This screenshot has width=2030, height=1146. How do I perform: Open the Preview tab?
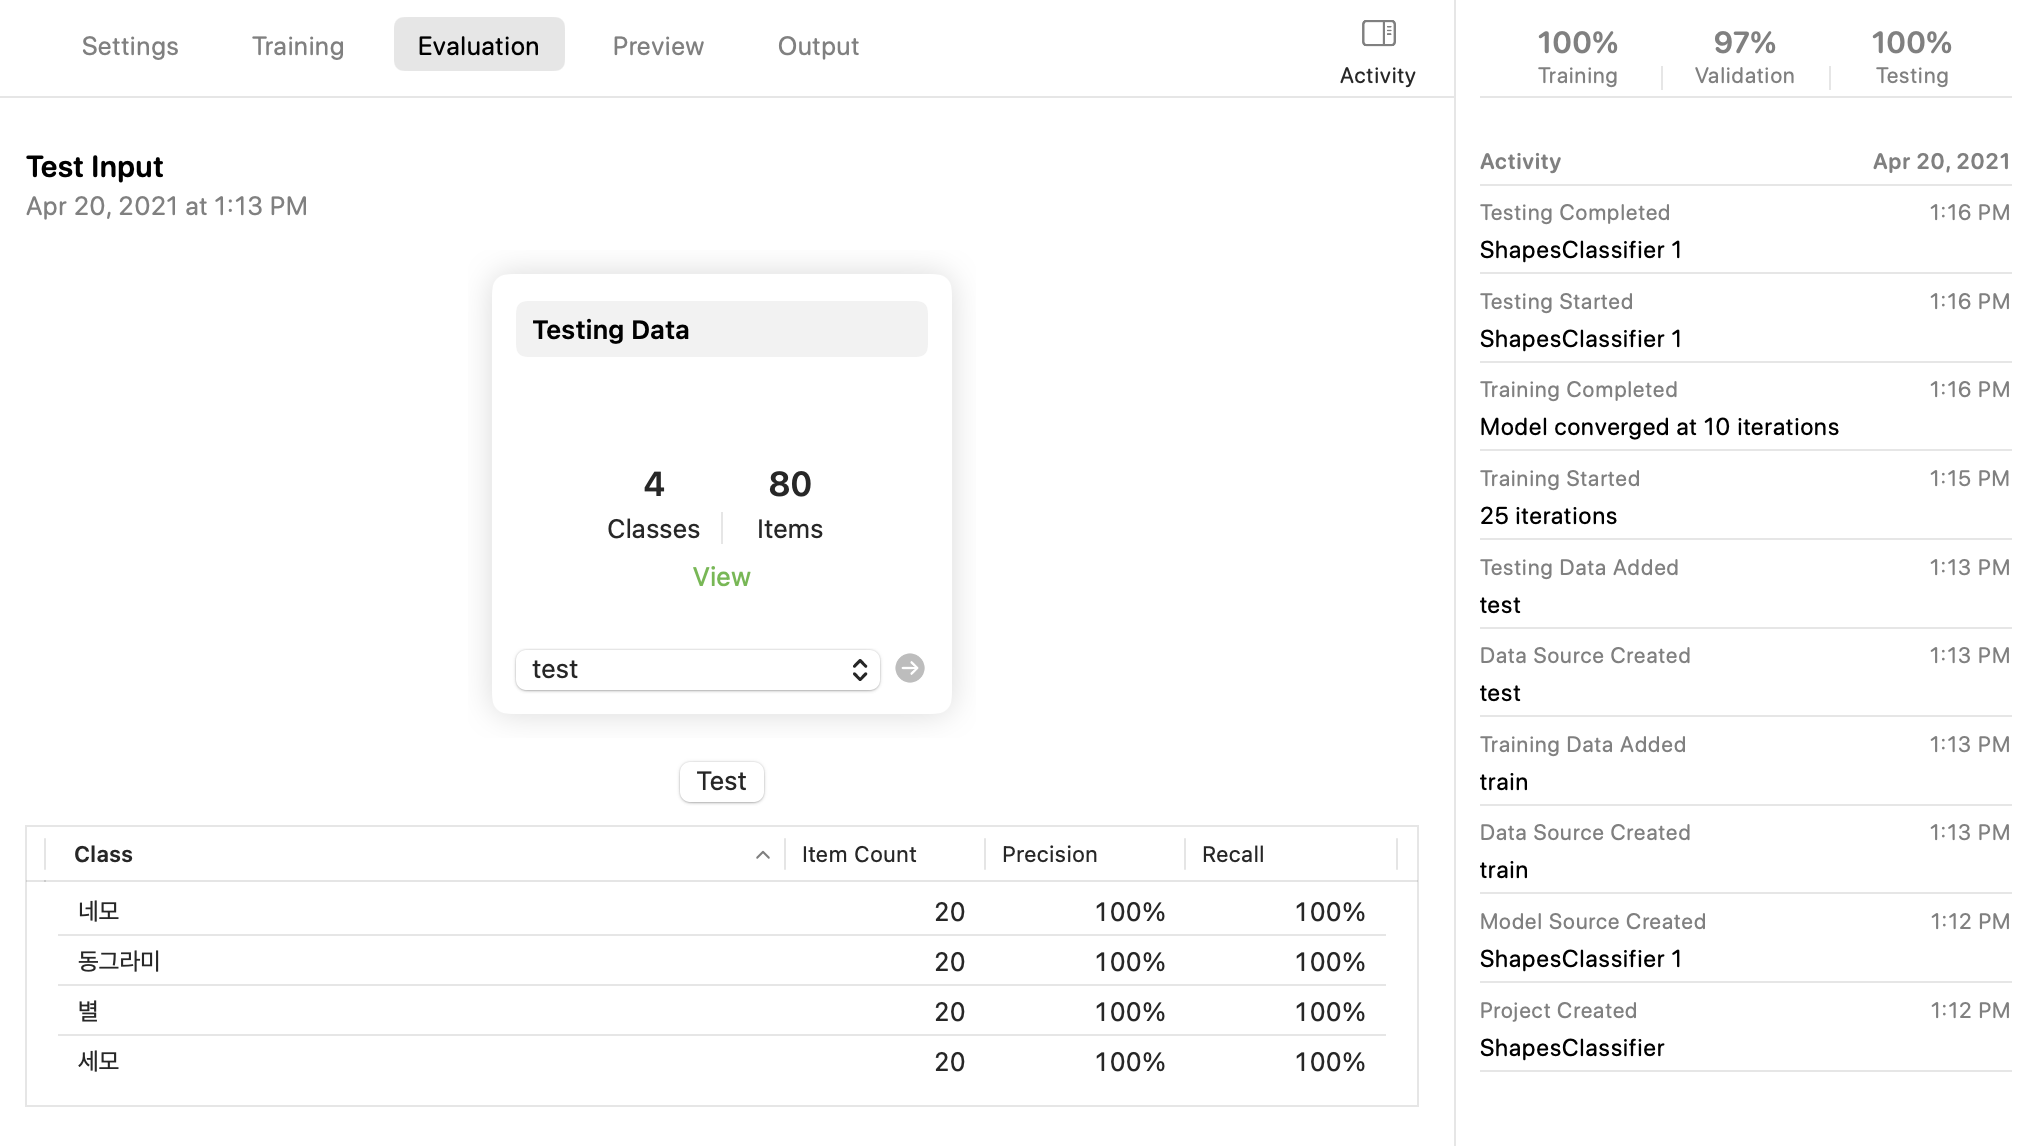pos(657,46)
